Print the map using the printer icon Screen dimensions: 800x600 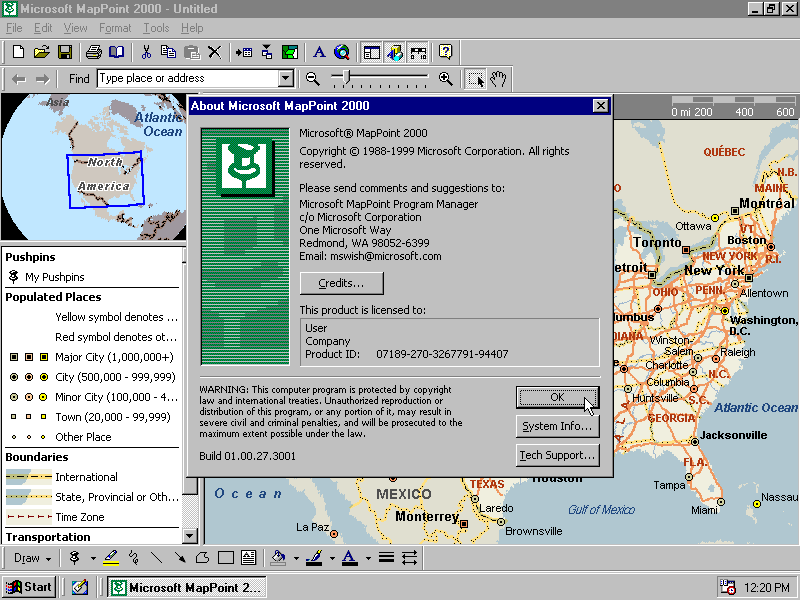coord(93,52)
